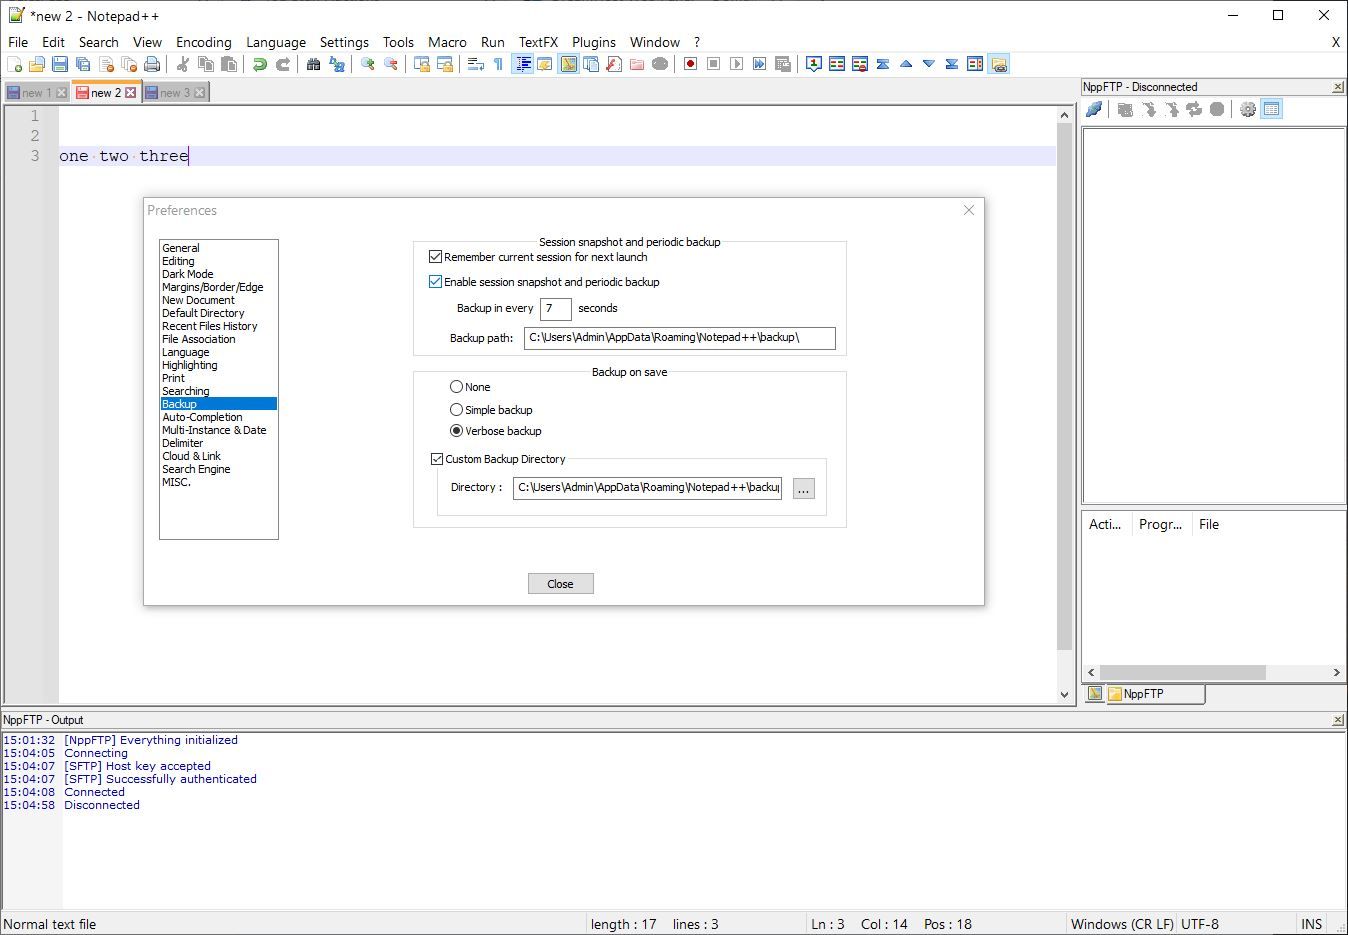
Task: Click the Zoom Out magnifier icon
Action: (x=391, y=64)
